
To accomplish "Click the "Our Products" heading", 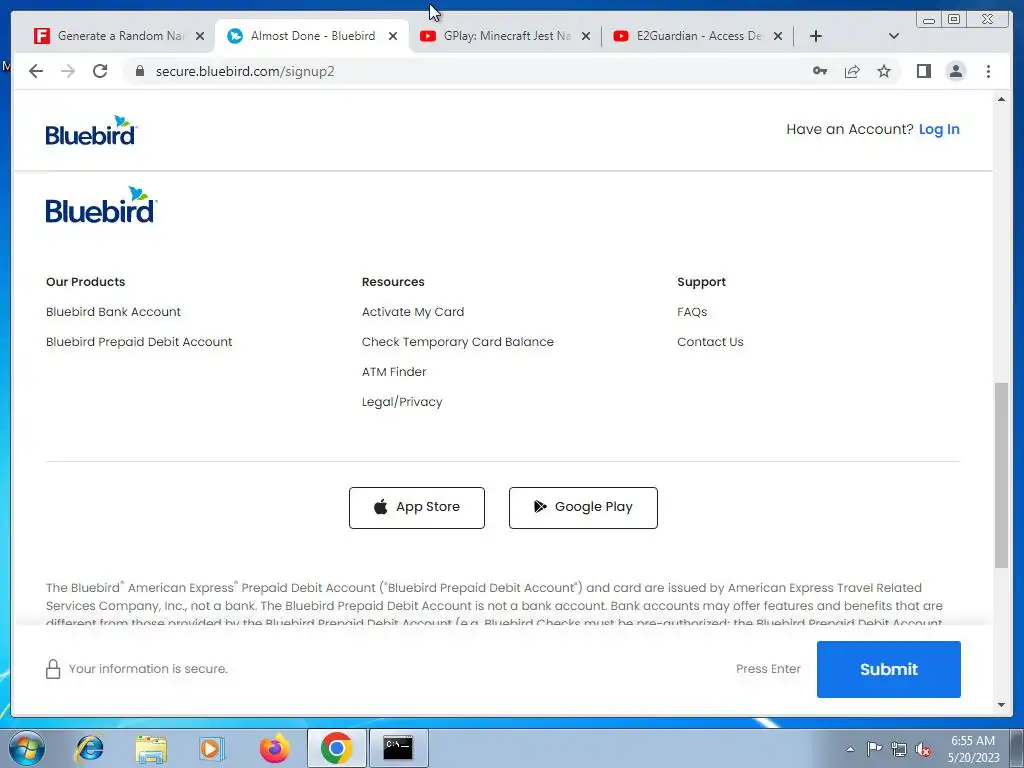I will pos(86,282).
